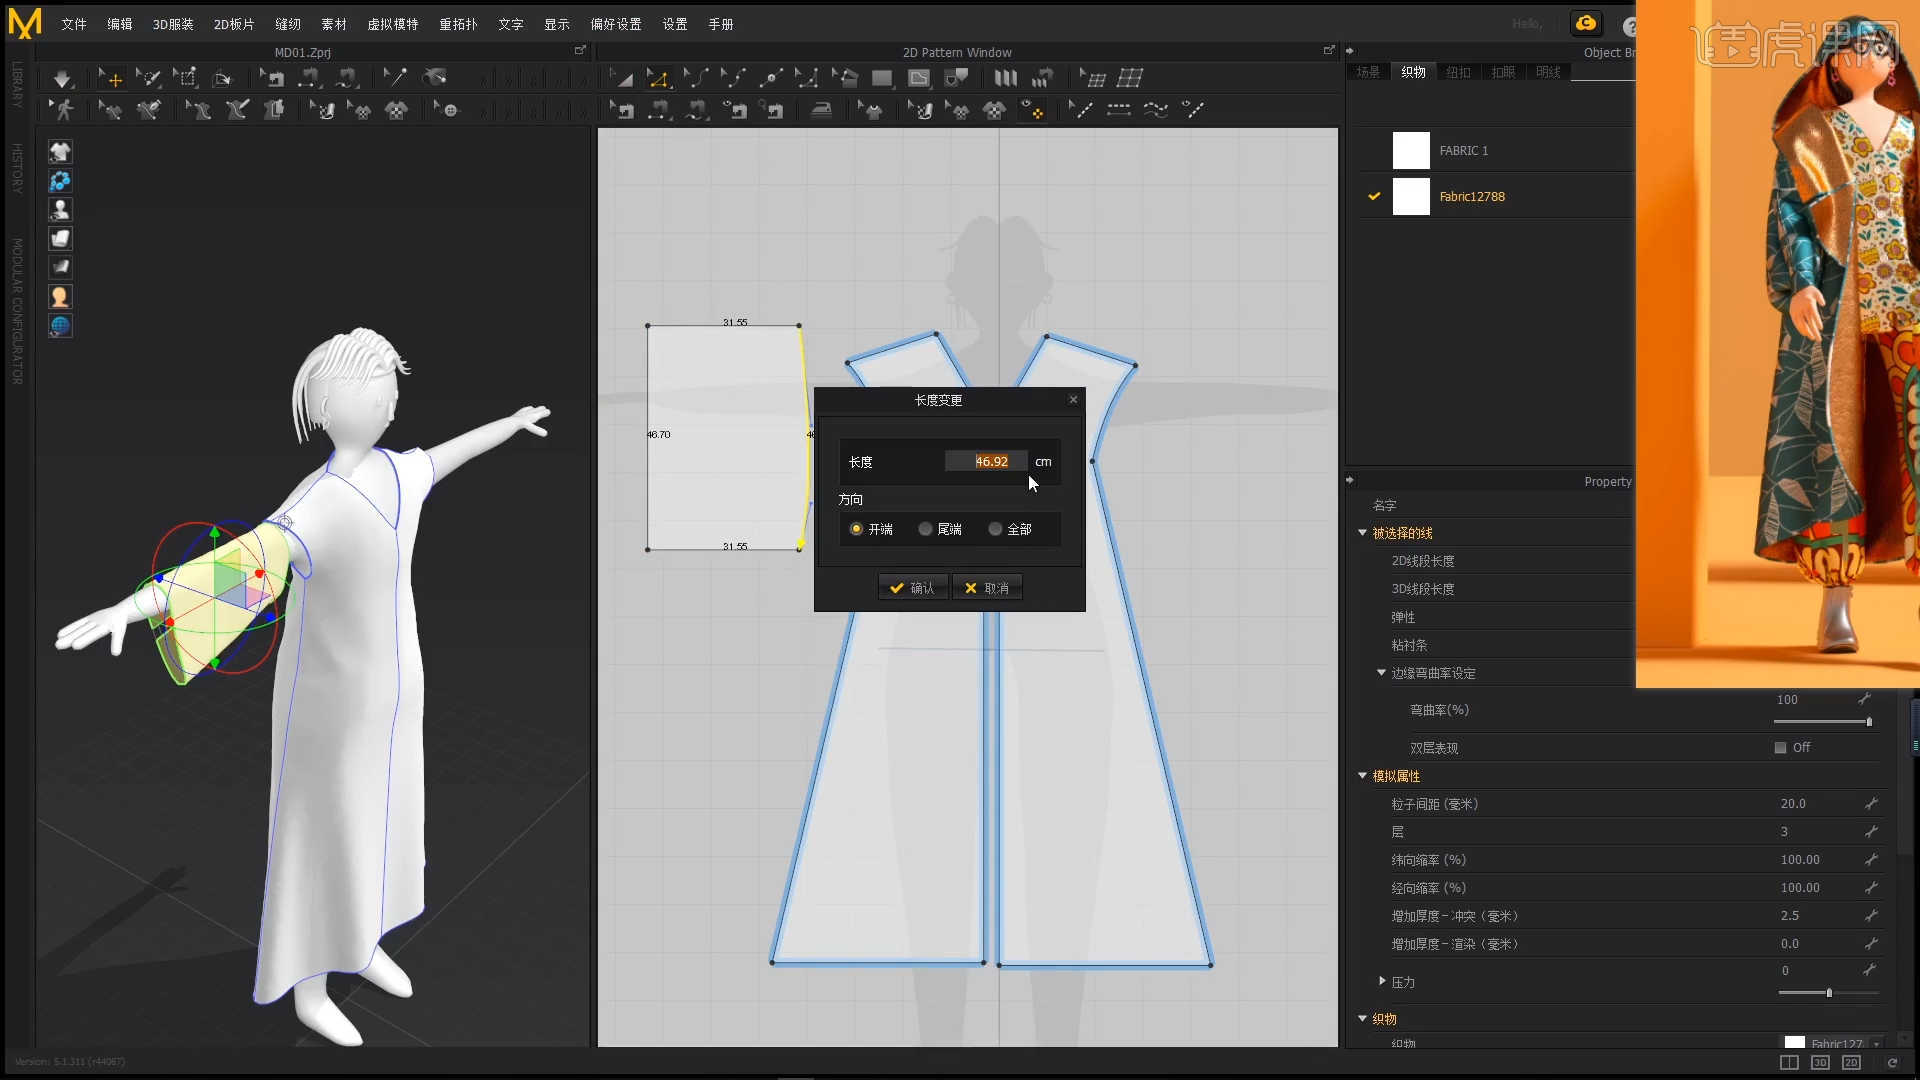Click the globe environment icon in sidebar
Screen dimensions: 1920x1080
coord(60,326)
